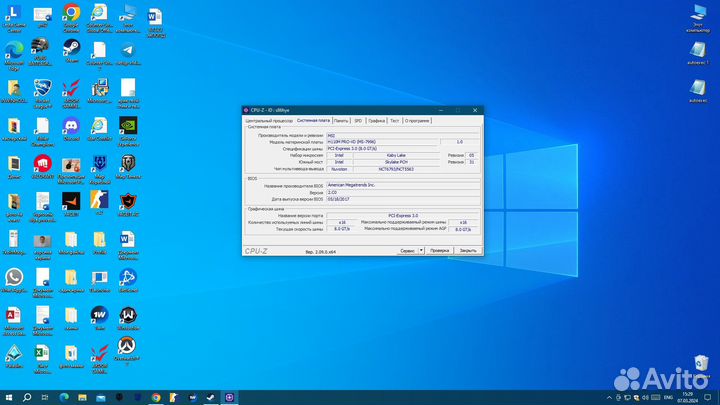Switch to the Центральный процессор tab in CPU-Z
This screenshot has height=405, width=720.
click(269, 121)
